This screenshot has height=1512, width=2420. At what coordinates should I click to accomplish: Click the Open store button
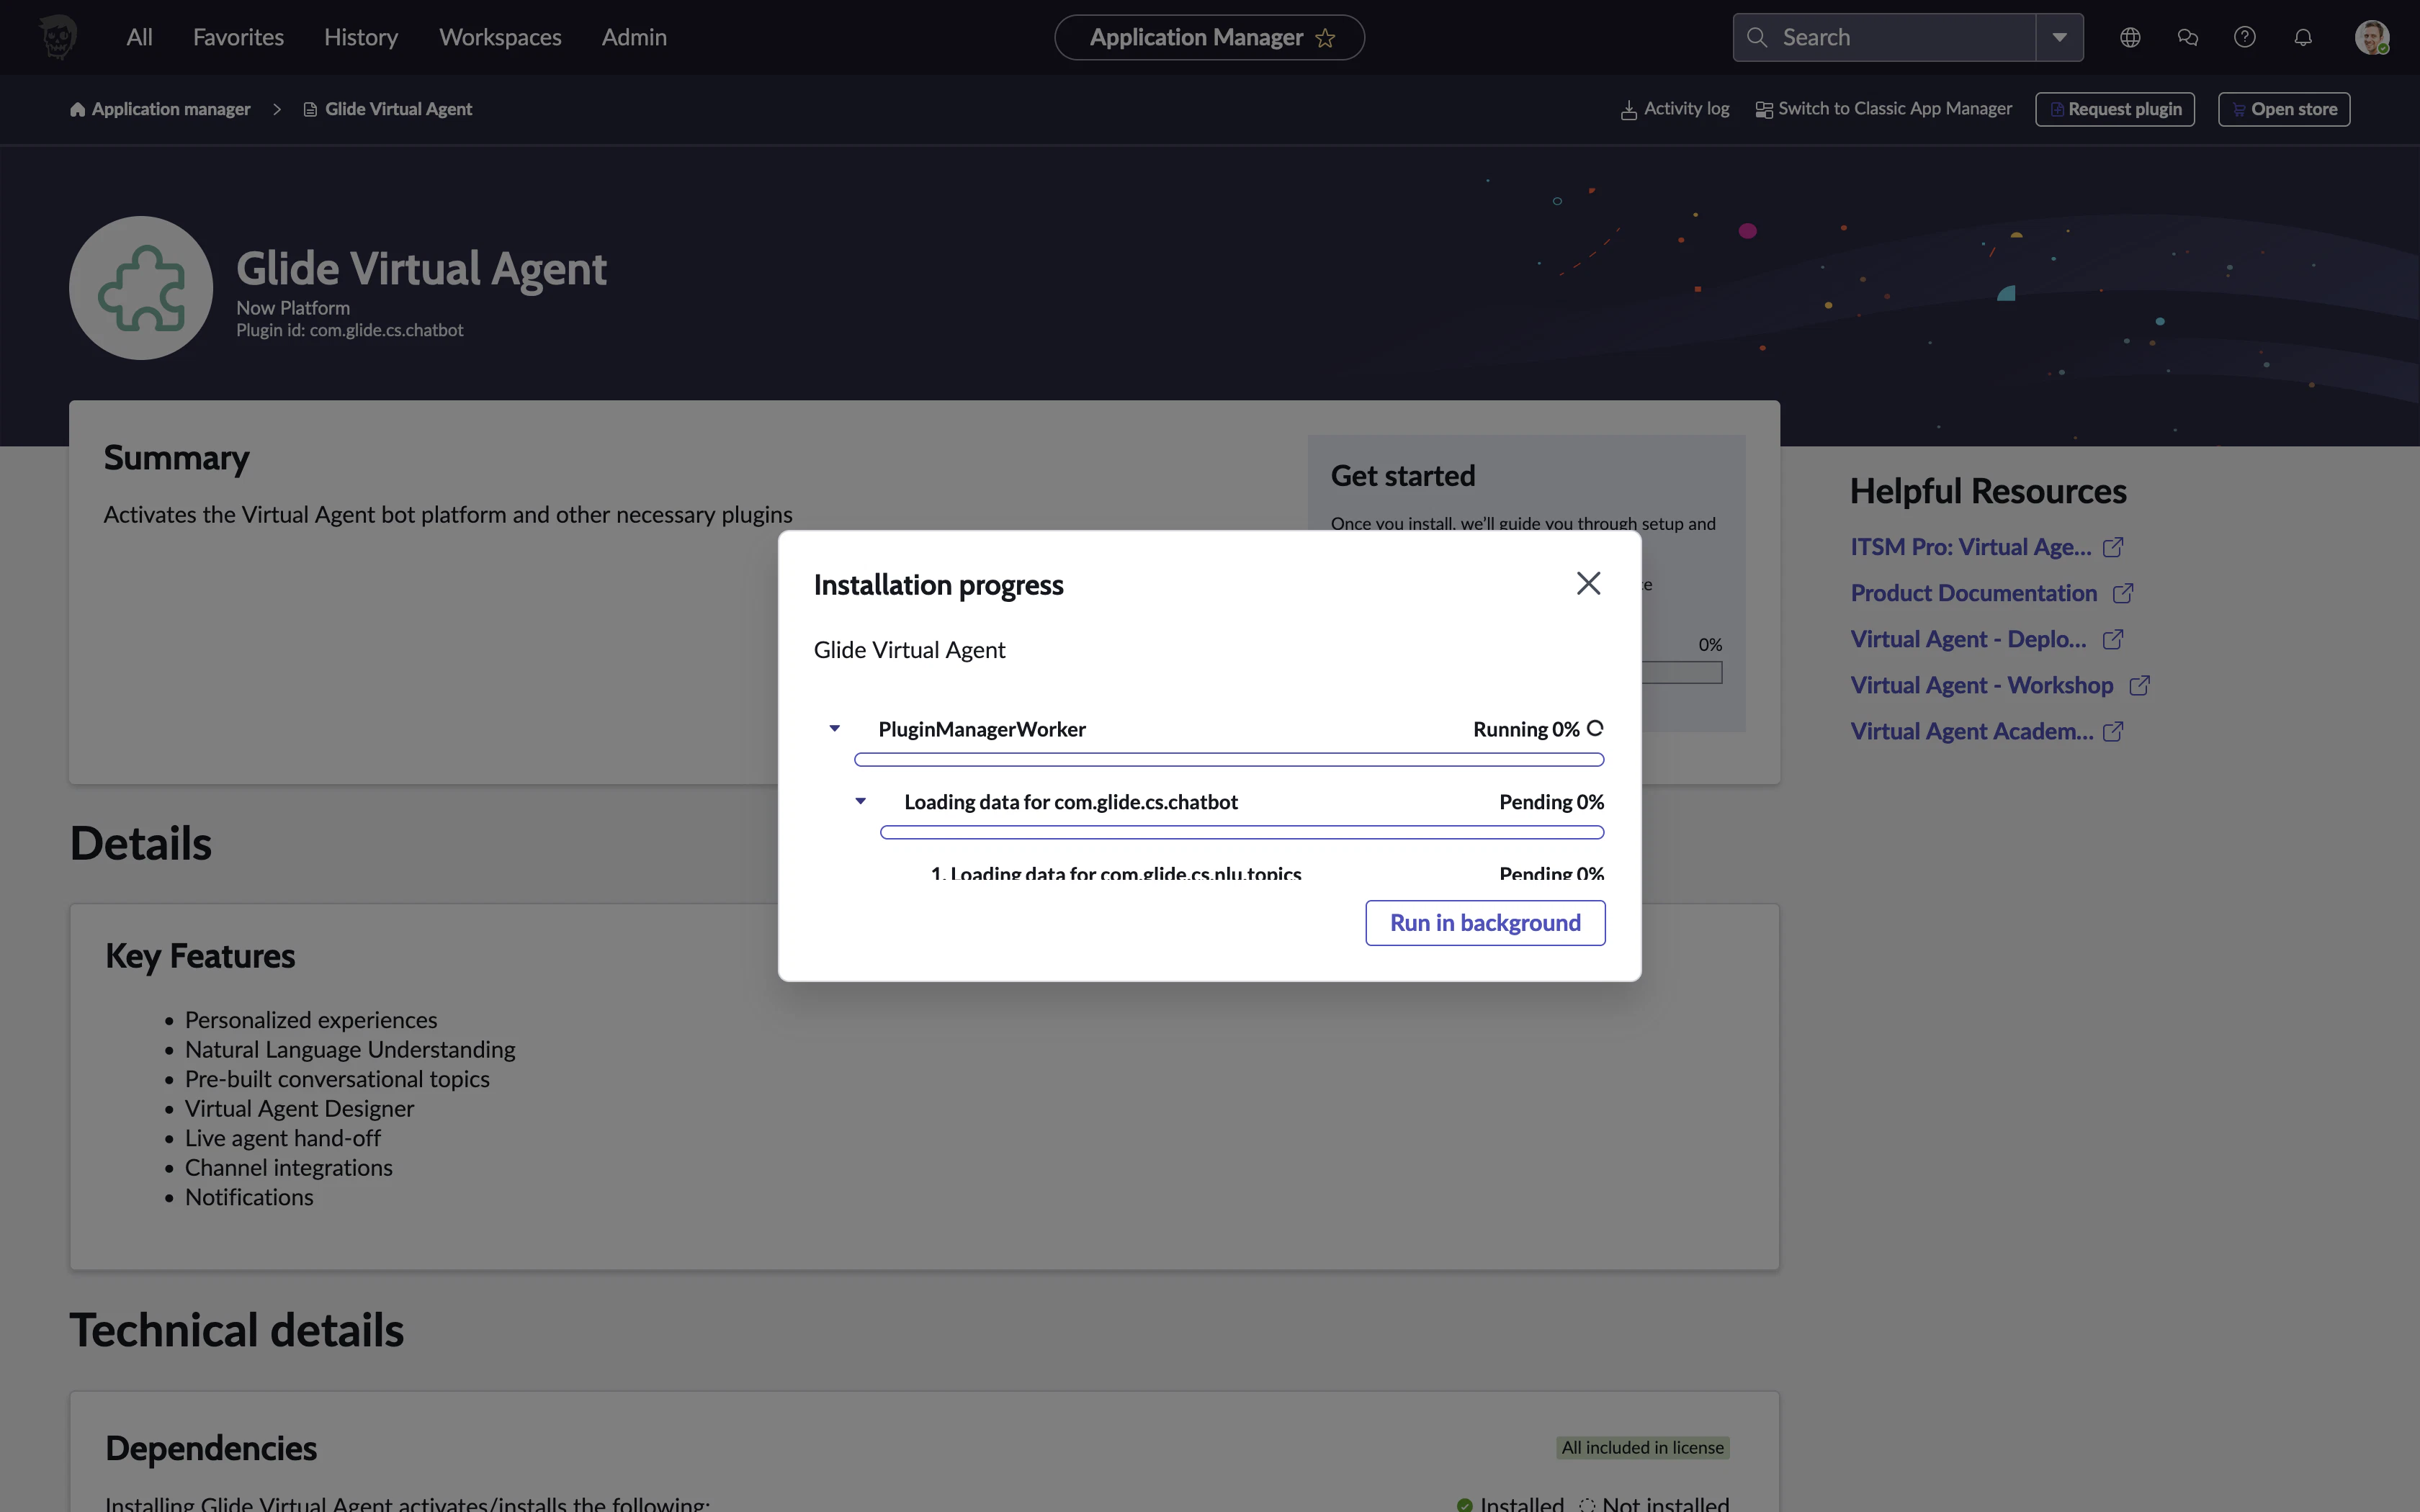point(2284,109)
